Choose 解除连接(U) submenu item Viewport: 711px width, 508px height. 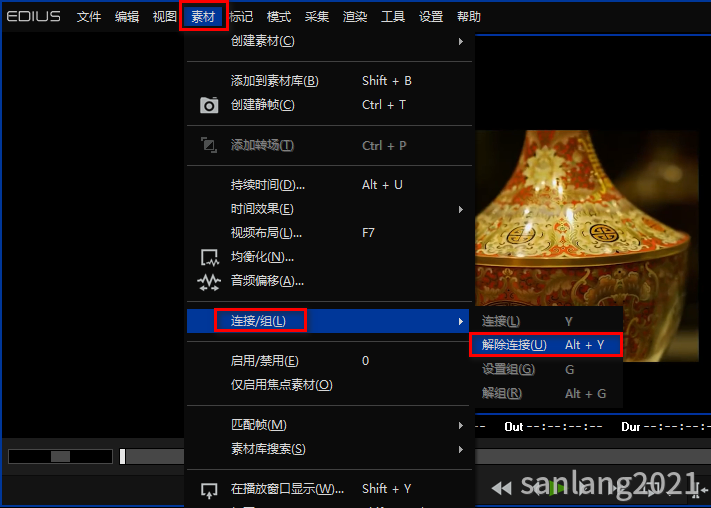[x=546, y=345]
